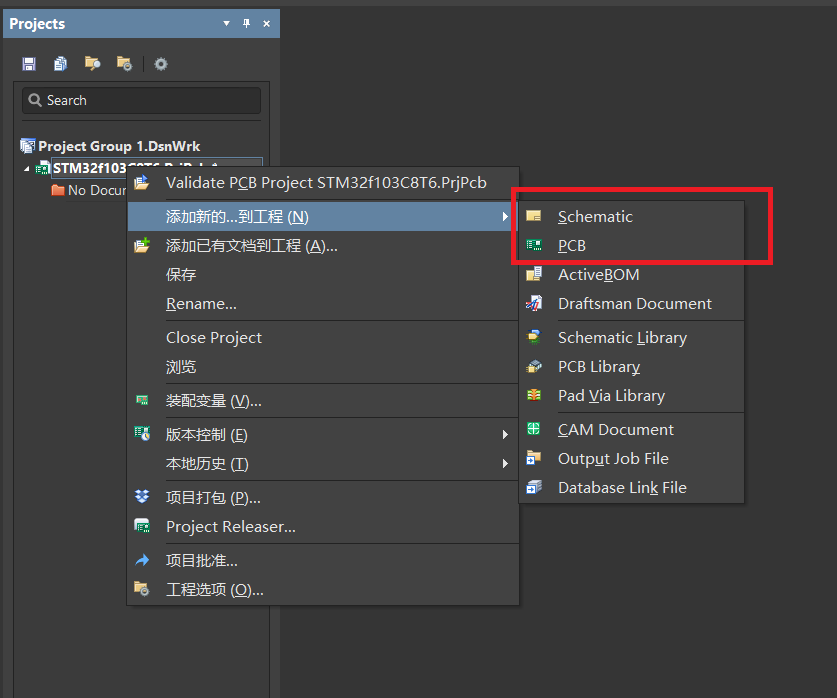Click the CAM Document icon
This screenshot has height=698, width=837.
[535, 430]
